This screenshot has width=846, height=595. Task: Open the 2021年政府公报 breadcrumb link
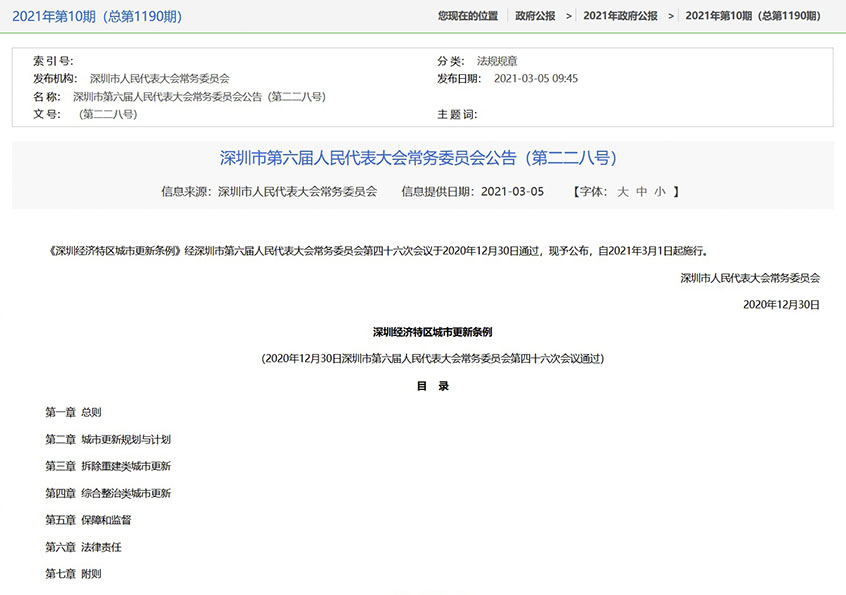point(620,16)
